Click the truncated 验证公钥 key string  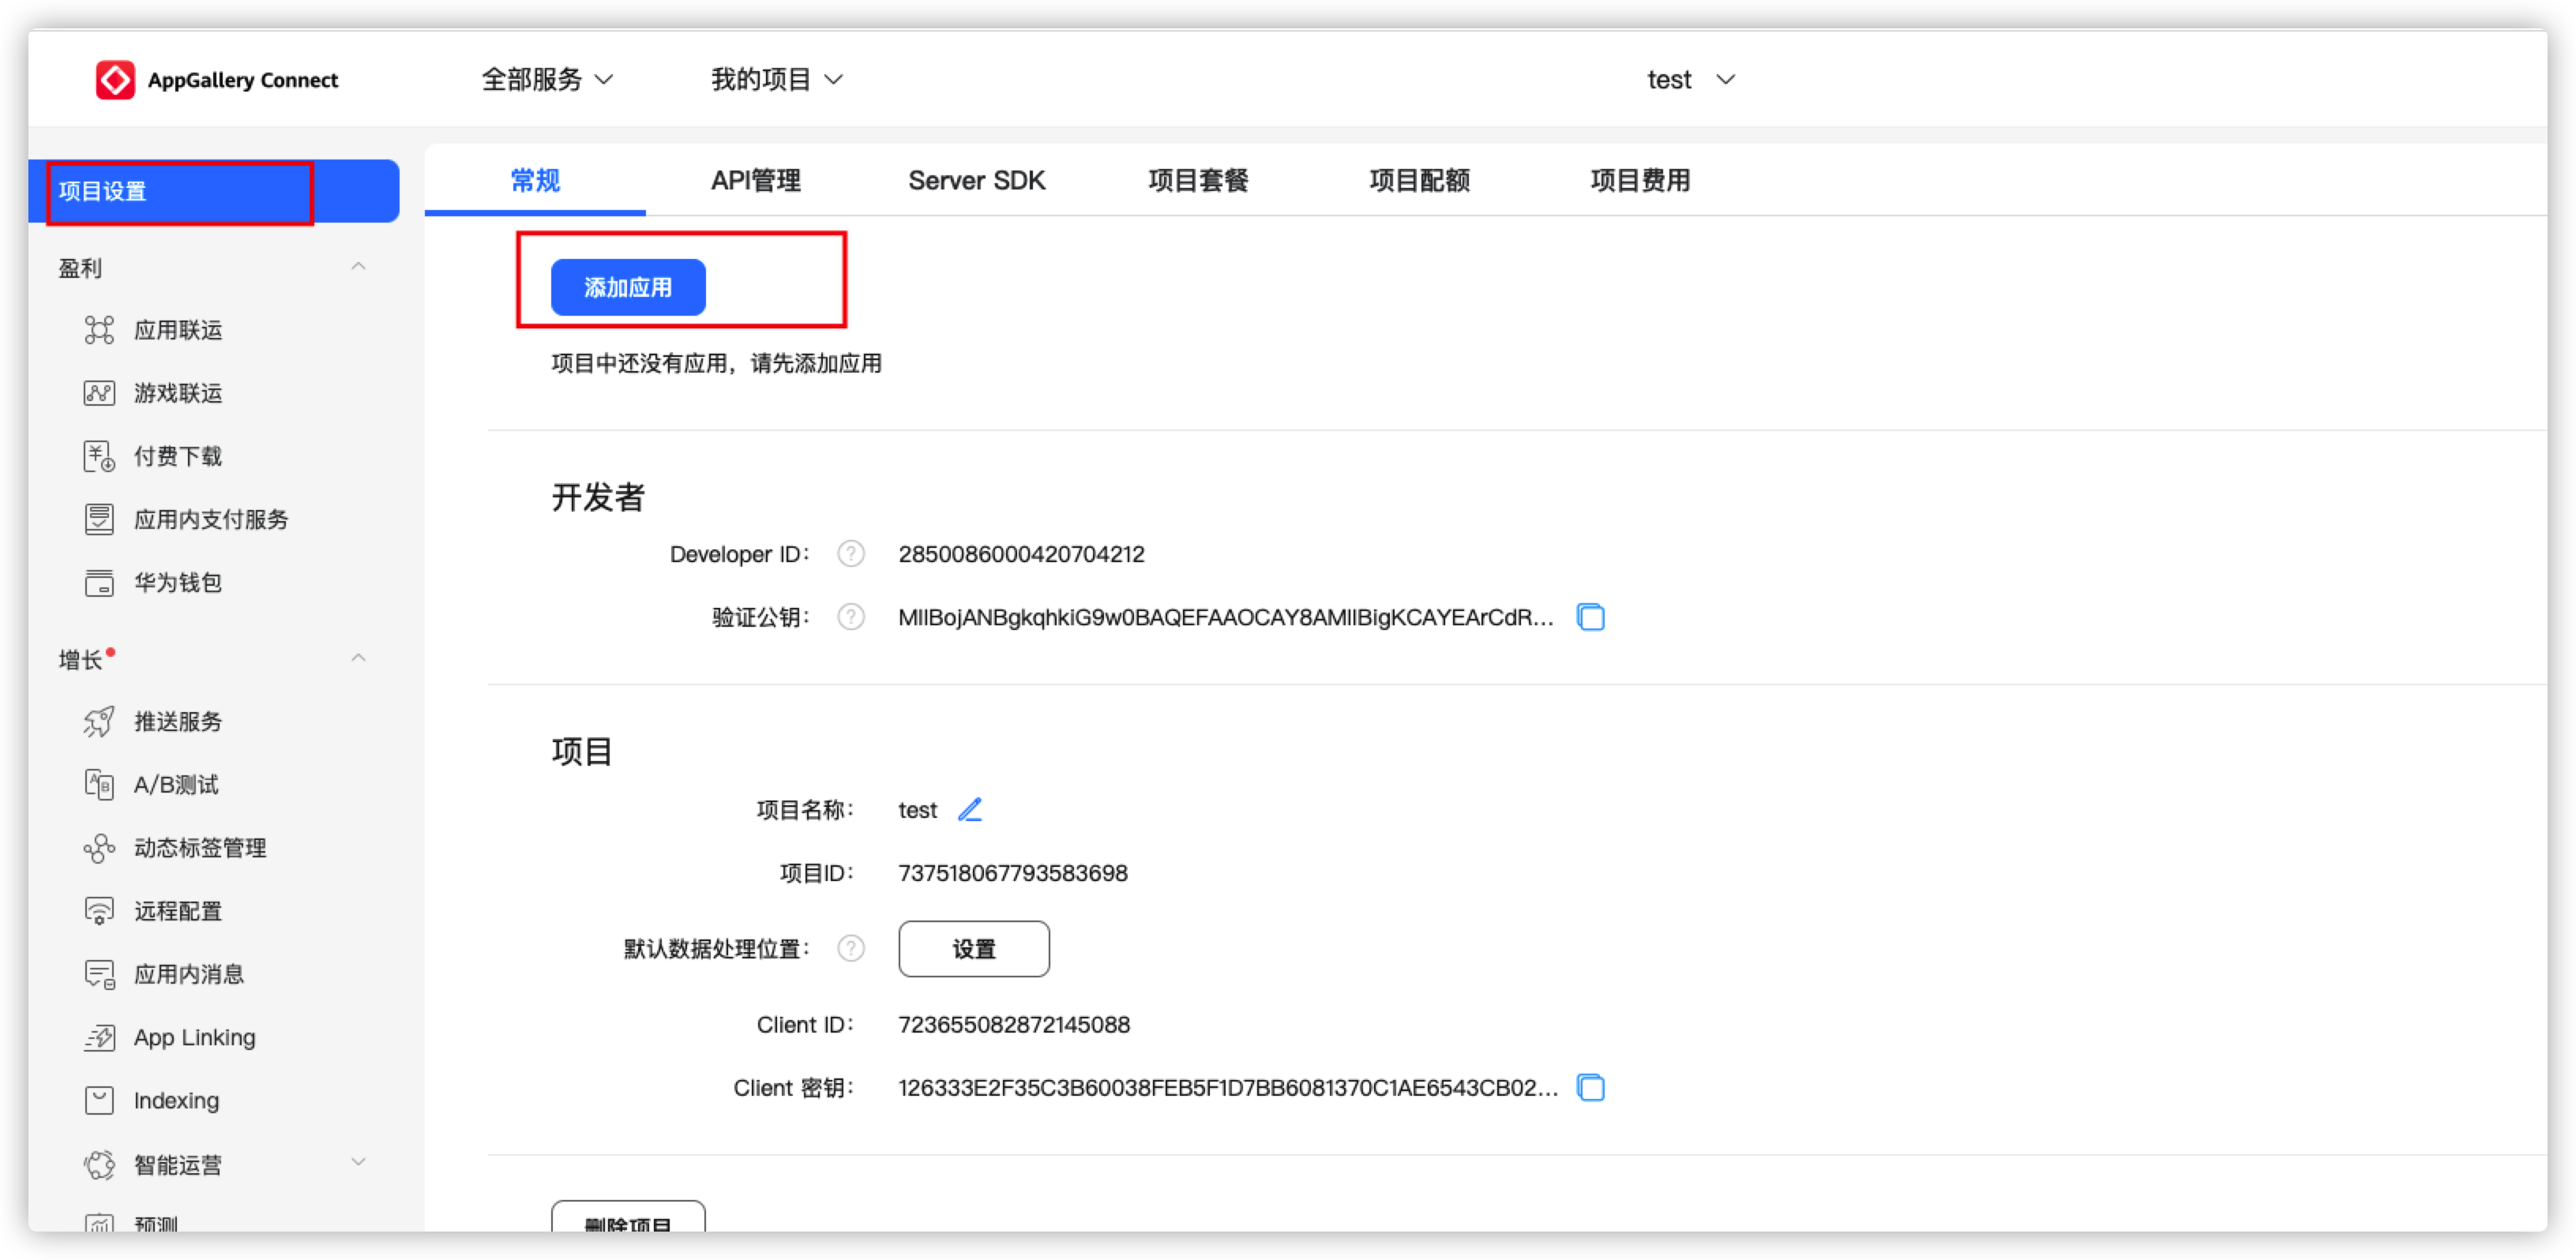click(1226, 617)
